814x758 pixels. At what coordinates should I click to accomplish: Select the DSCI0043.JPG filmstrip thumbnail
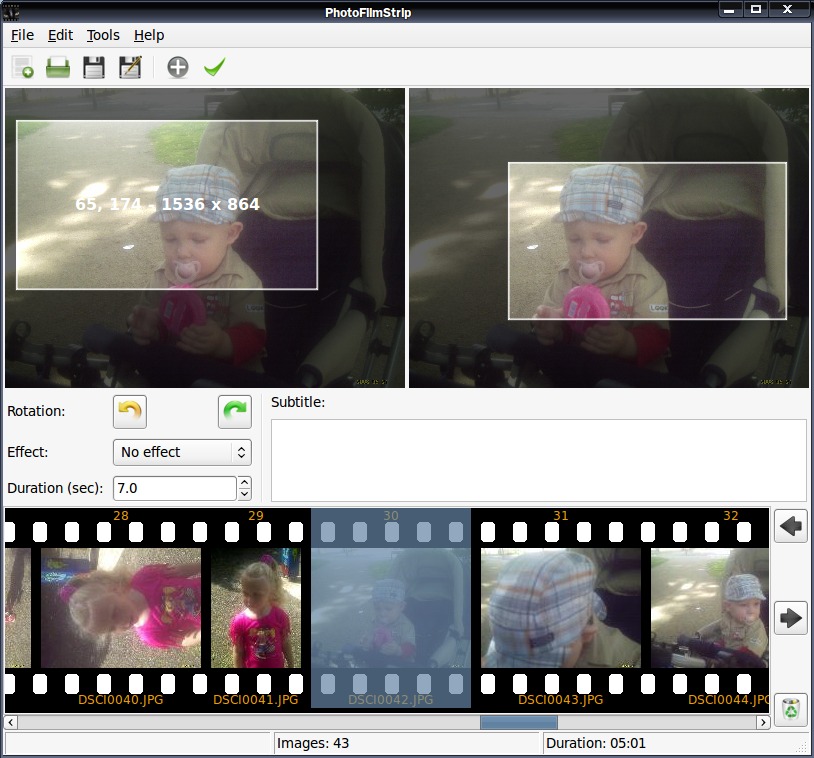pyautogui.click(x=561, y=608)
